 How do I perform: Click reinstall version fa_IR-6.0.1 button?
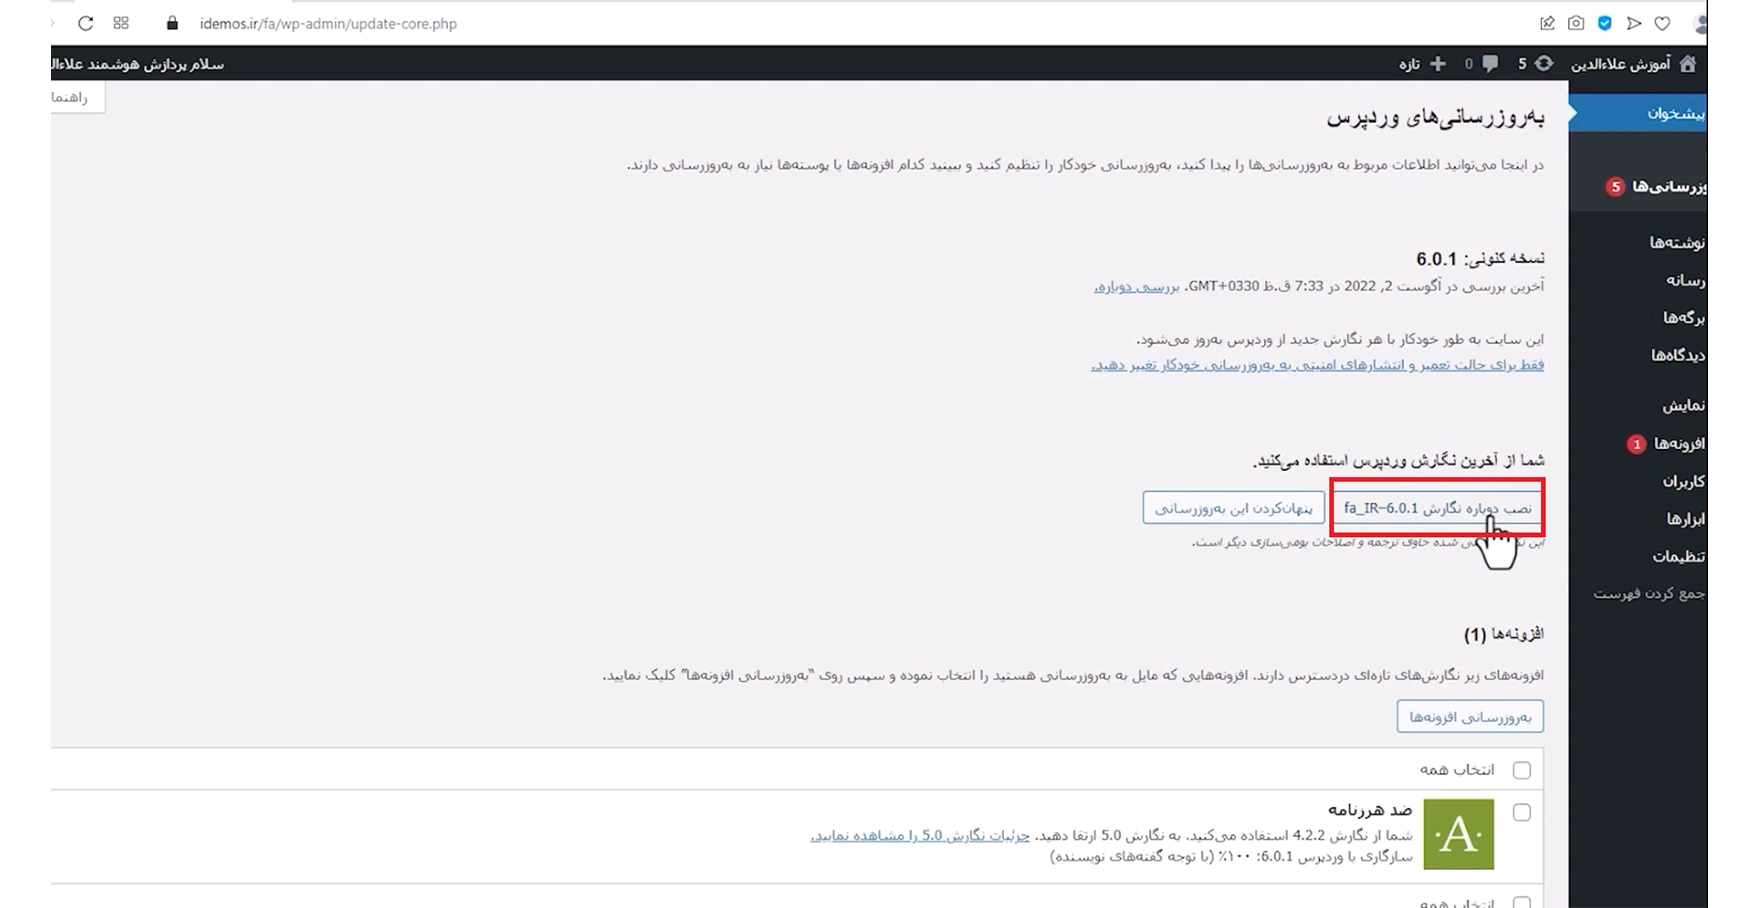1437,508
